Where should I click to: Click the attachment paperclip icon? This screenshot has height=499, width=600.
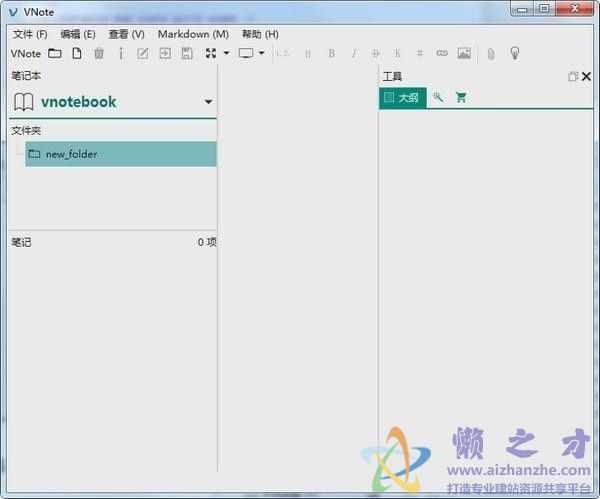click(491, 54)
